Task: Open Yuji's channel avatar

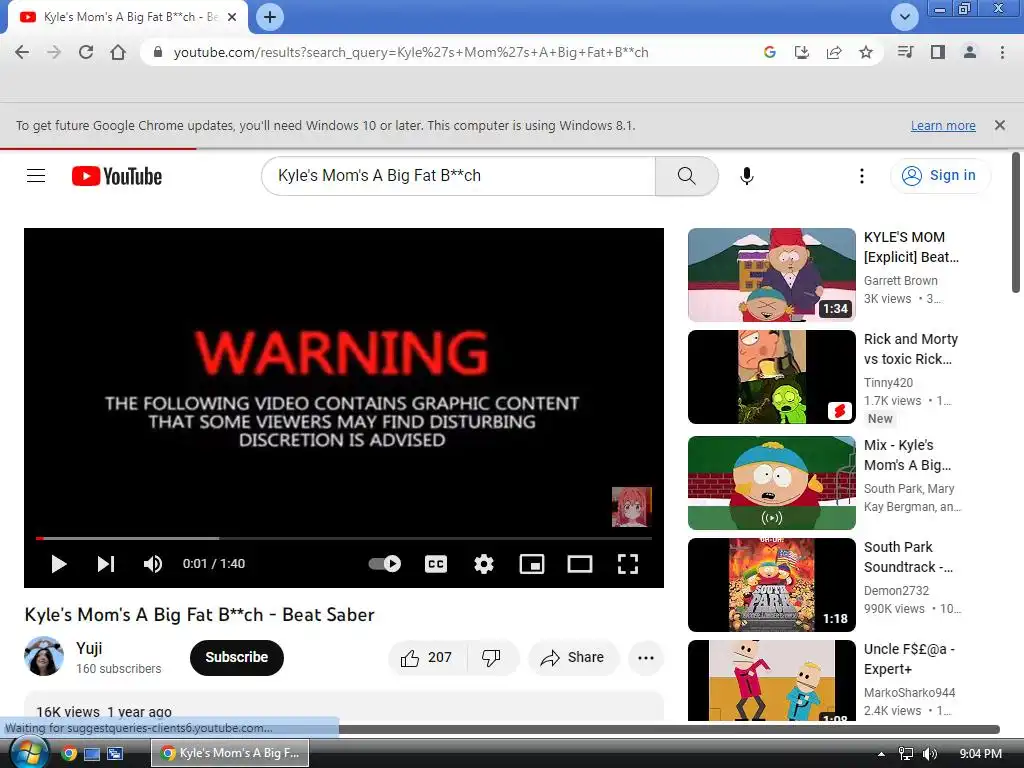Action: coord(44,656)
